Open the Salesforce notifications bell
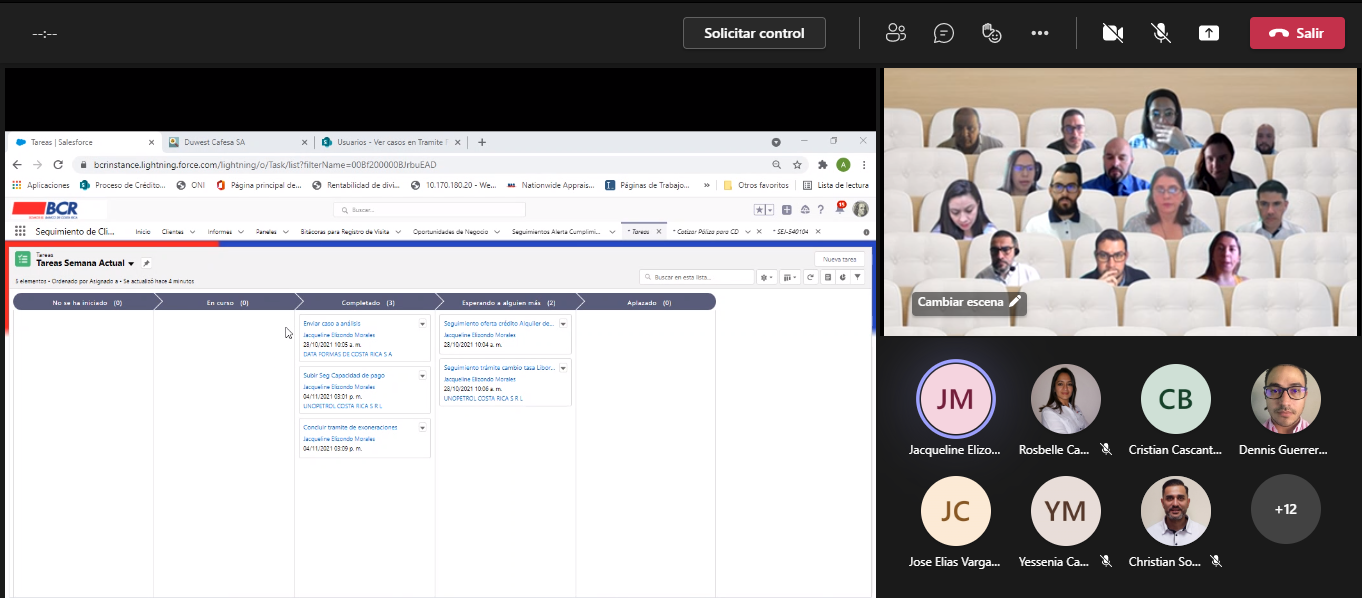 pyautogui.click(x=839, y=209)
